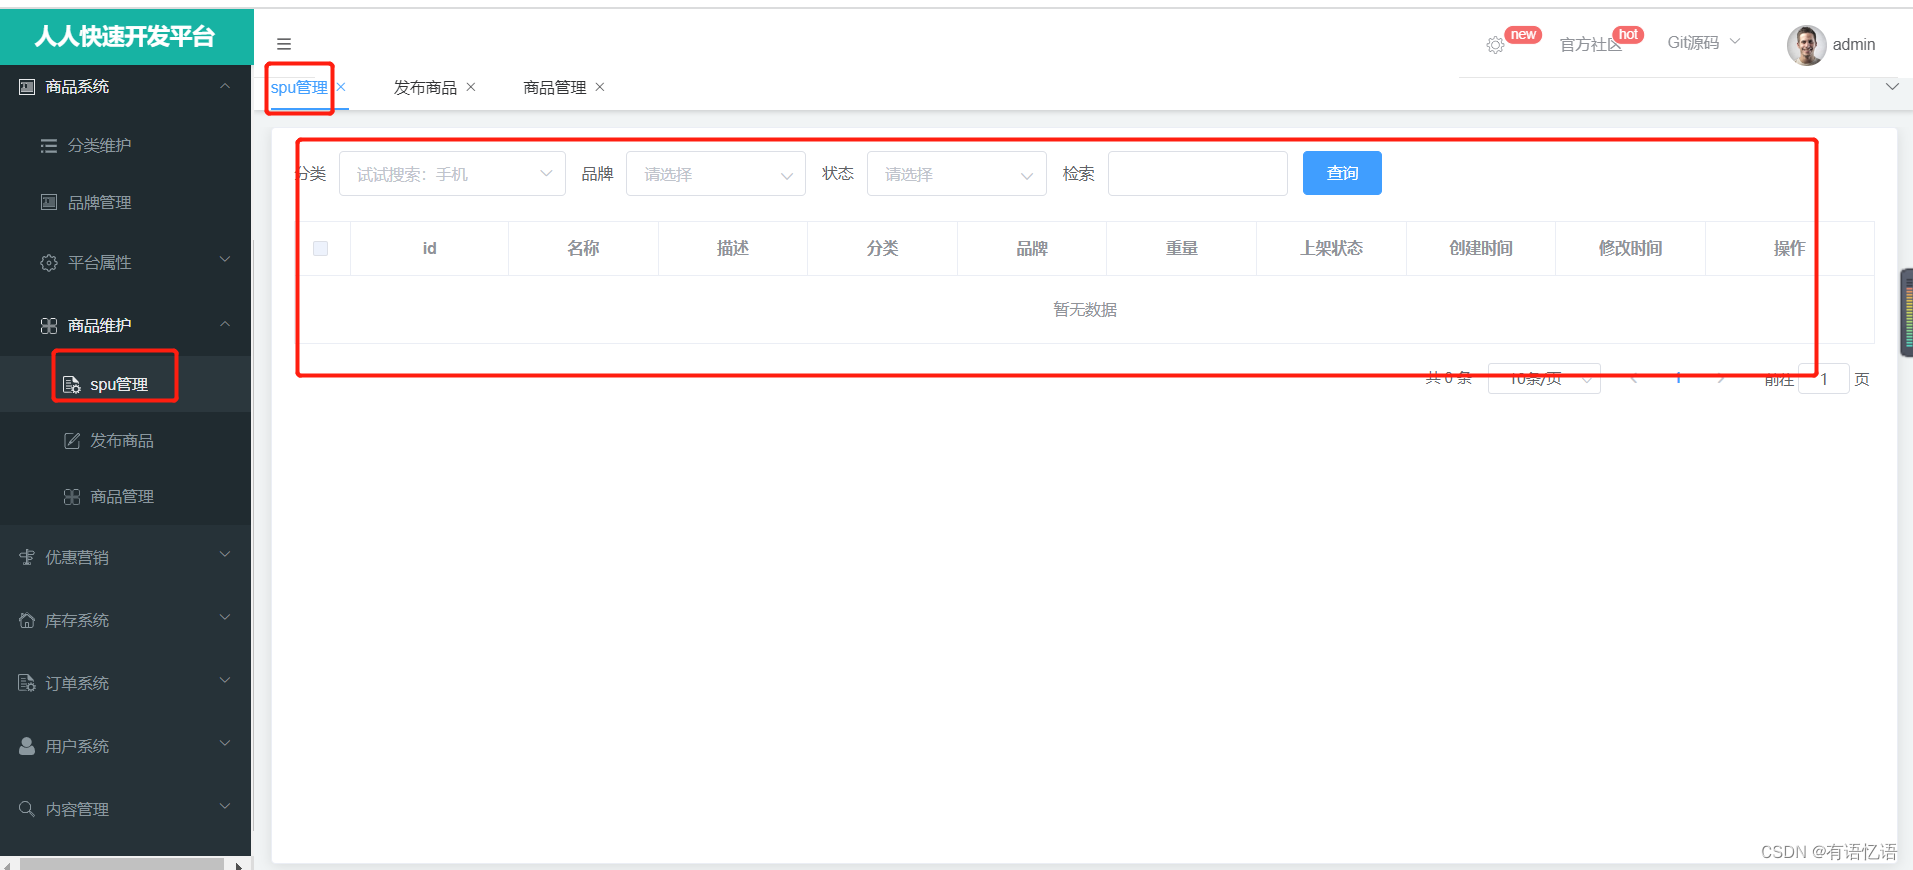Switch to the 商品管理 tab
The image size is (1913, 870).
point(555,88)
